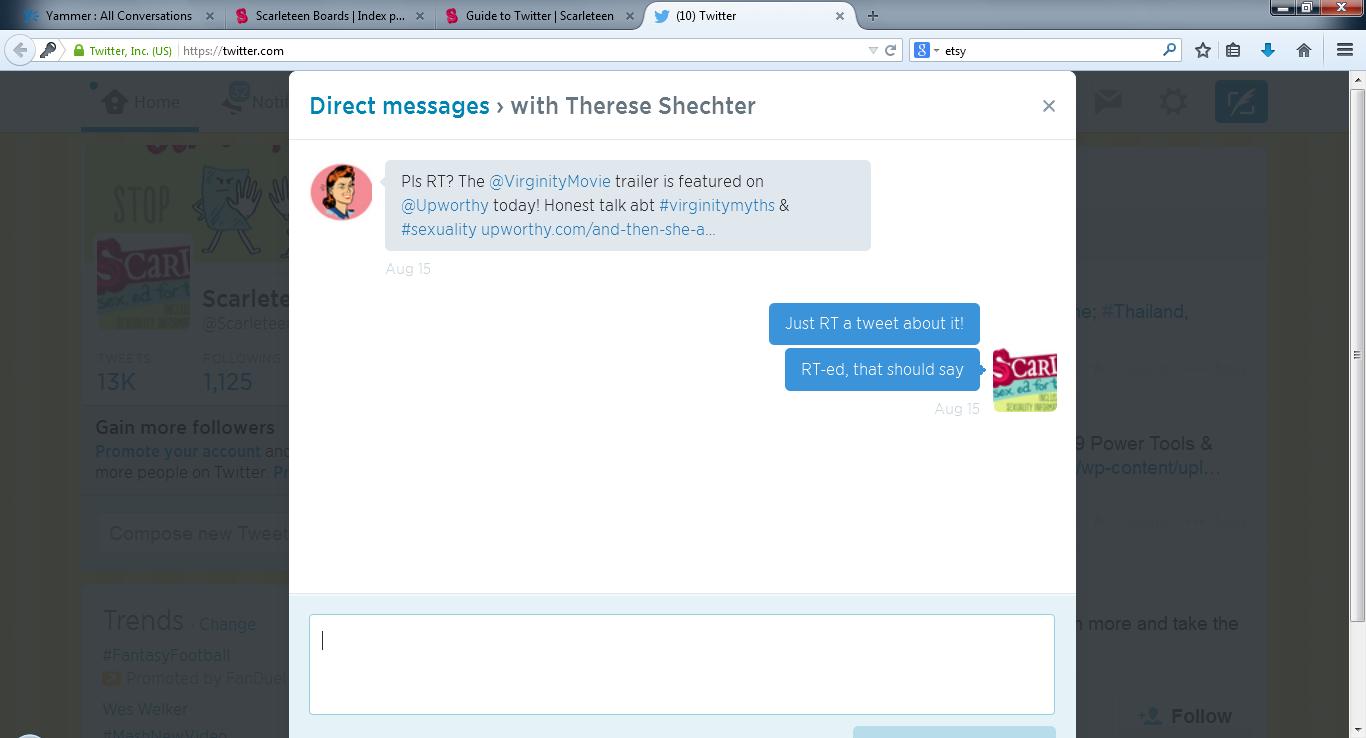
Task: Follow the @VirginityMovie mention link
Action: (x=549, y=181)
